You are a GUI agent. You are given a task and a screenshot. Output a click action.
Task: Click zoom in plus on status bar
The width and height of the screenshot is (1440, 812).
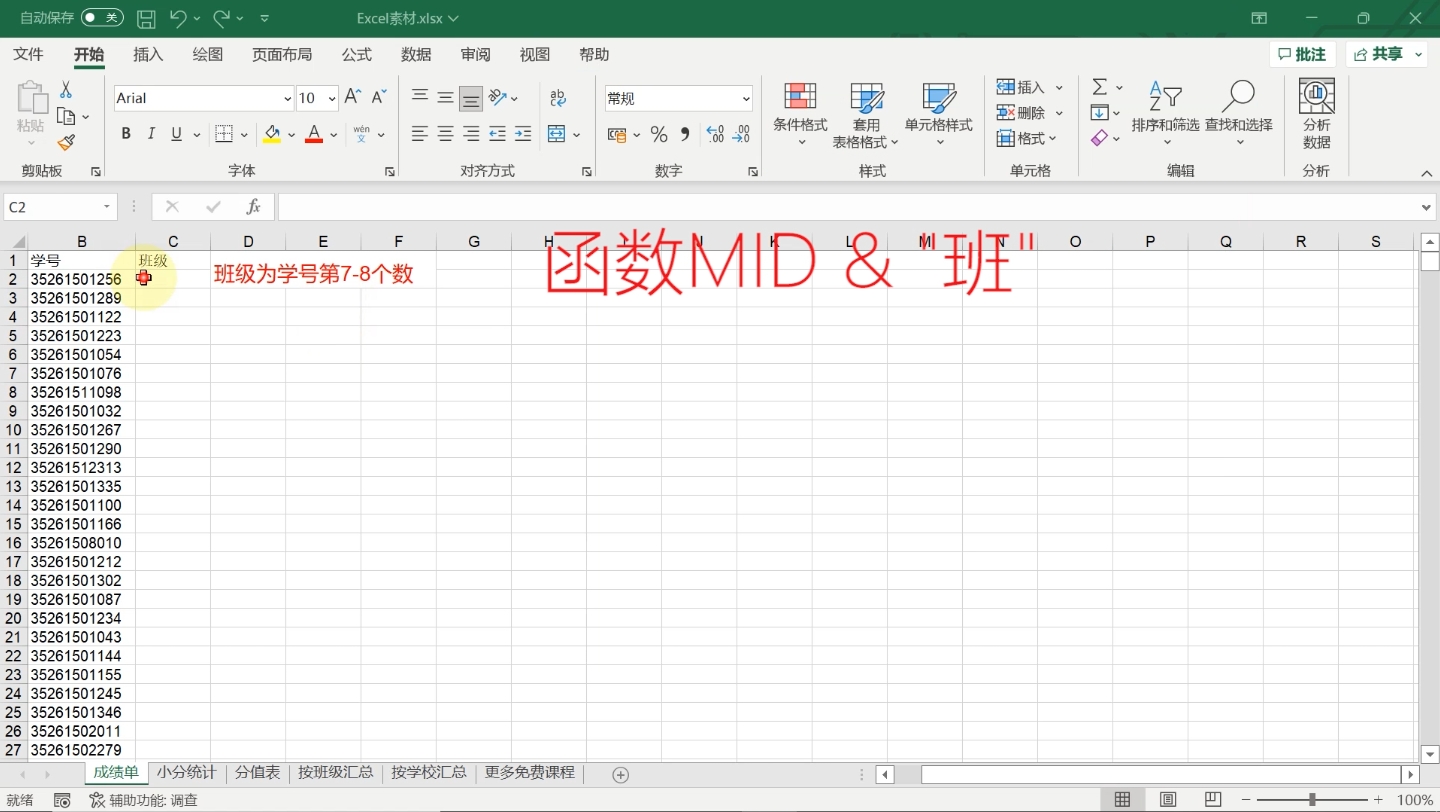1378,800
